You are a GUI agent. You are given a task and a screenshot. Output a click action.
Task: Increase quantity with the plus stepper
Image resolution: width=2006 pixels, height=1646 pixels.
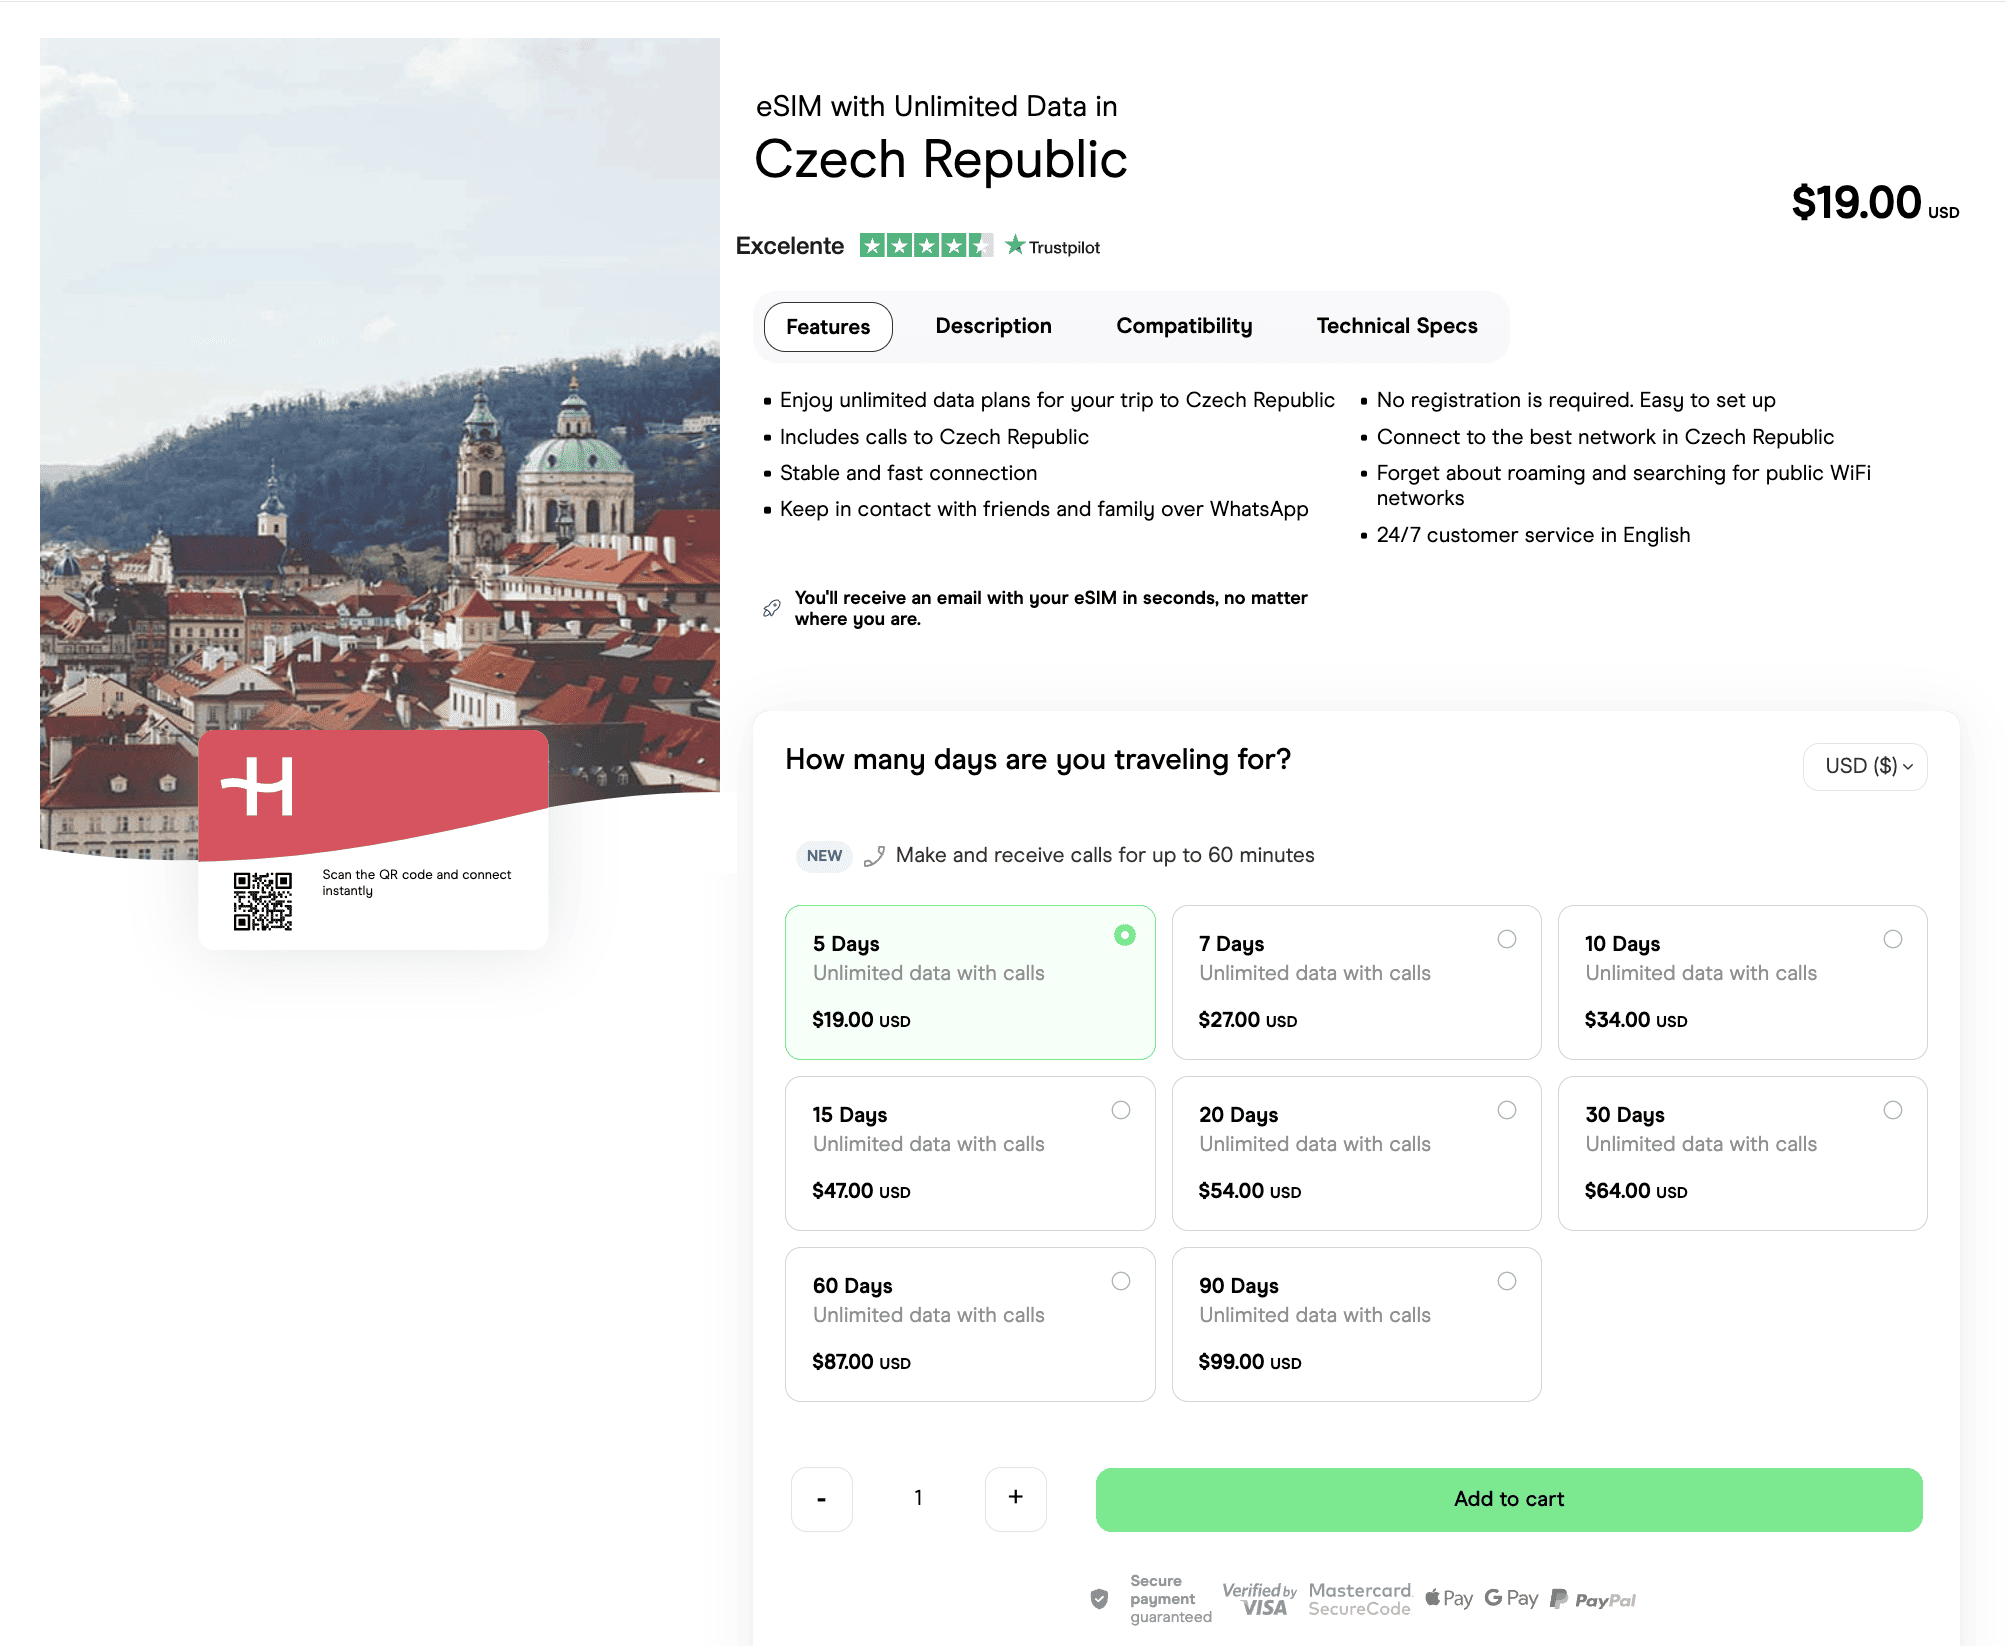tap(1015, 1499)
